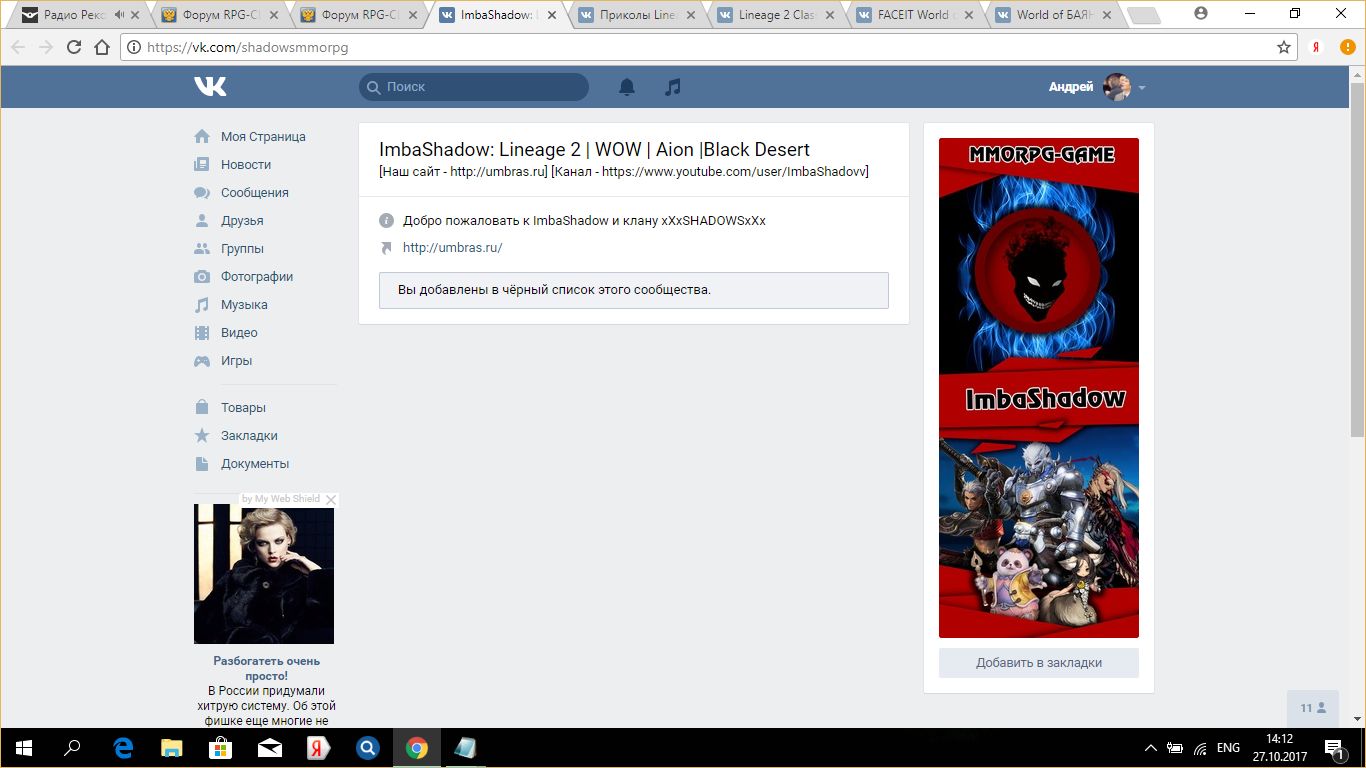The height and width of the screenshot is (768, 1366).
Task: Open the ImbaShadow community avatar image
Action: click(x=1039, y=388)
